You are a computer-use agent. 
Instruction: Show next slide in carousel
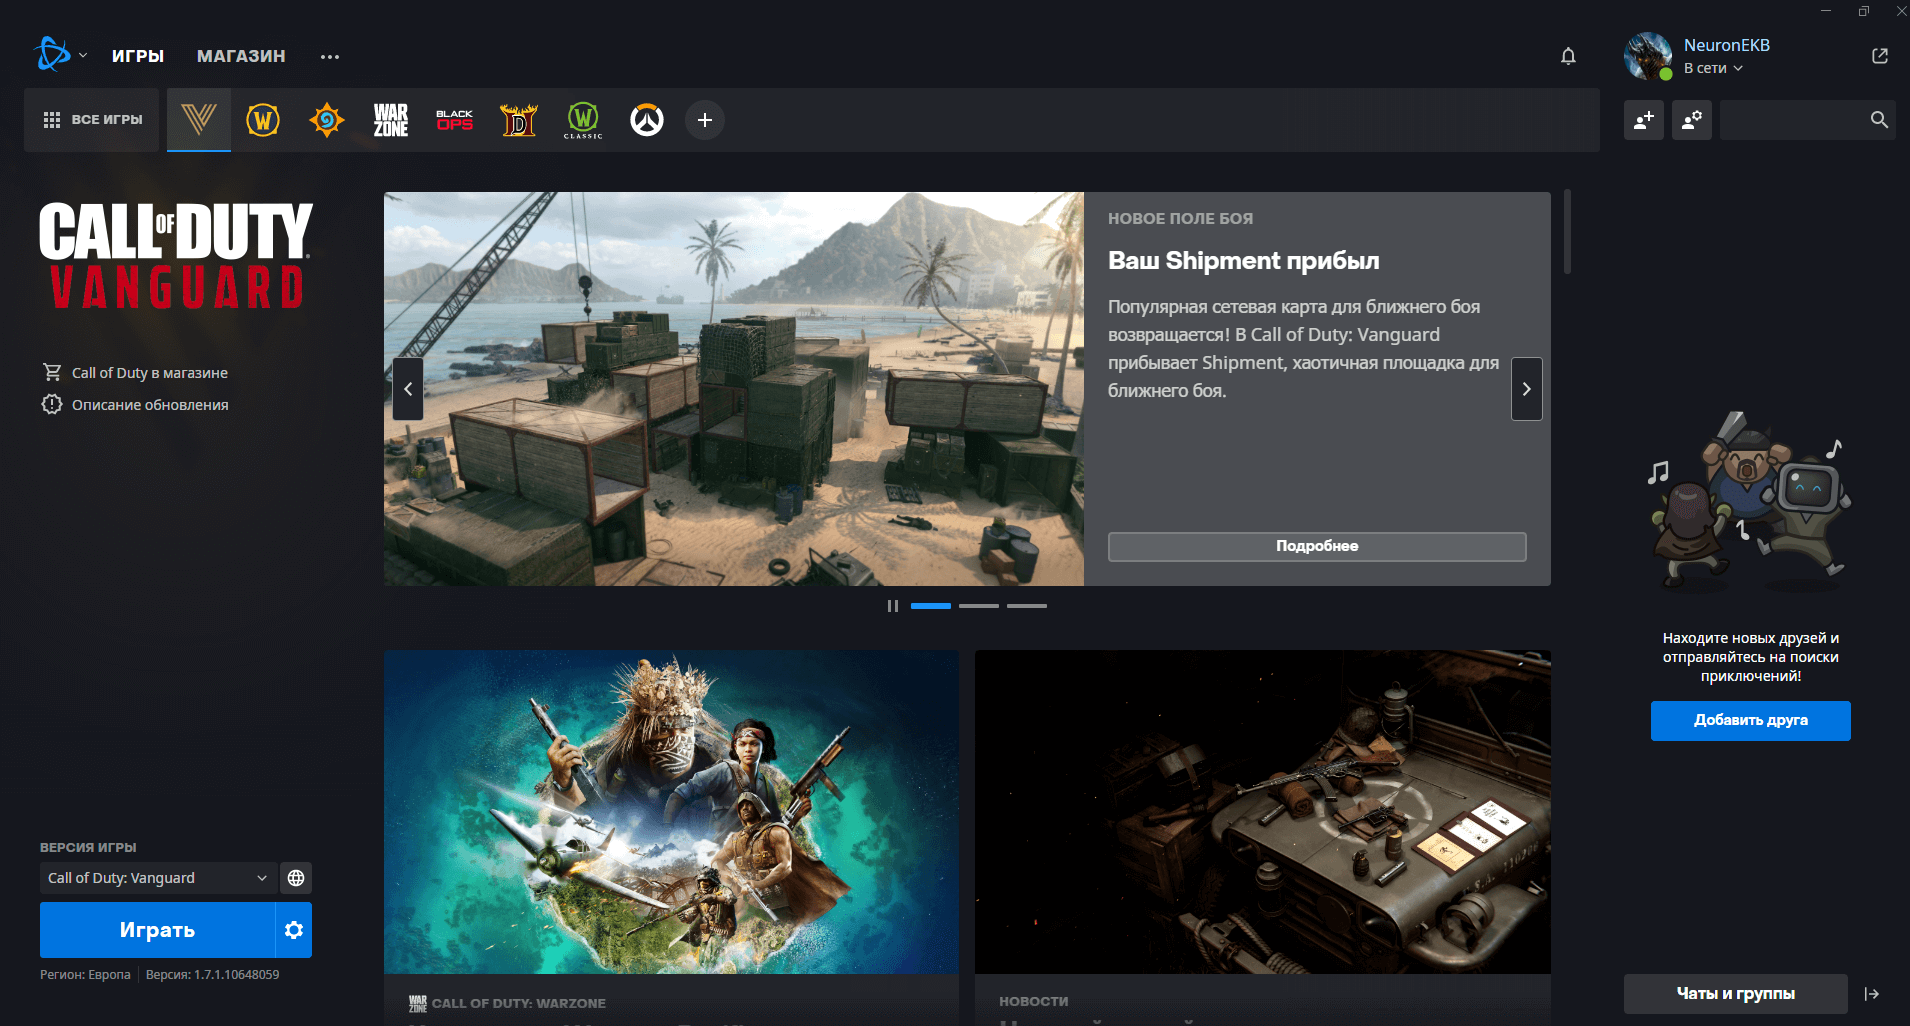coord(1526,389)
